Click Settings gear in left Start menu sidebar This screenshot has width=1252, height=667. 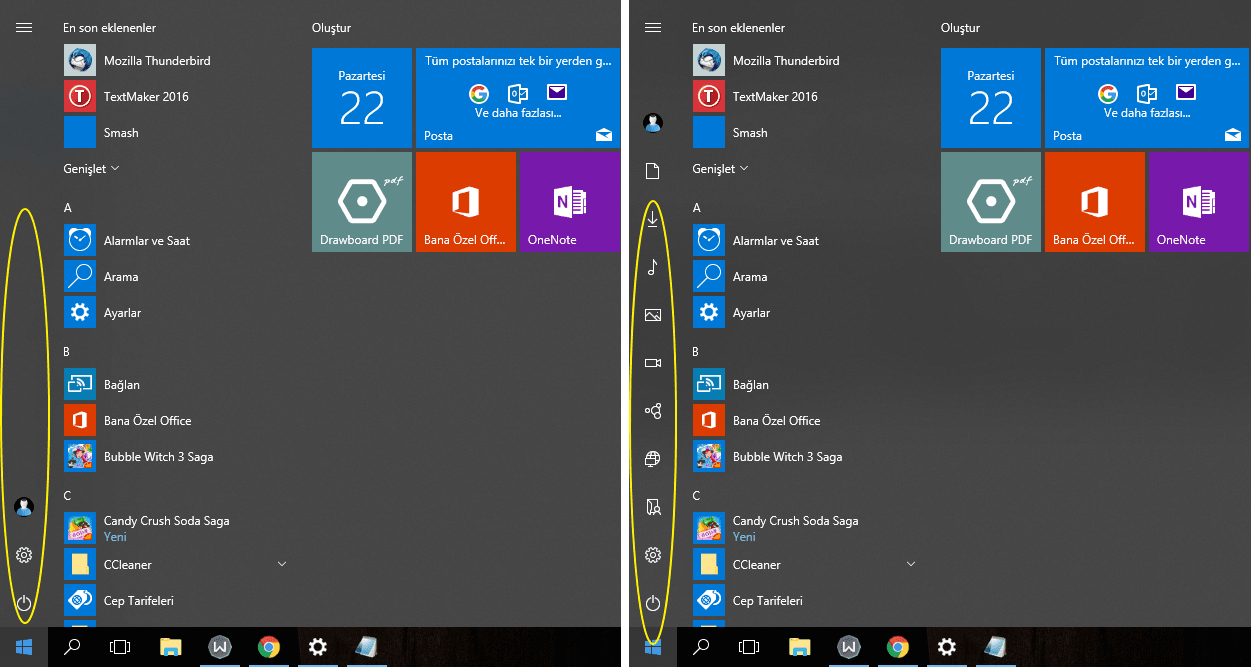[x=24, y=554]
